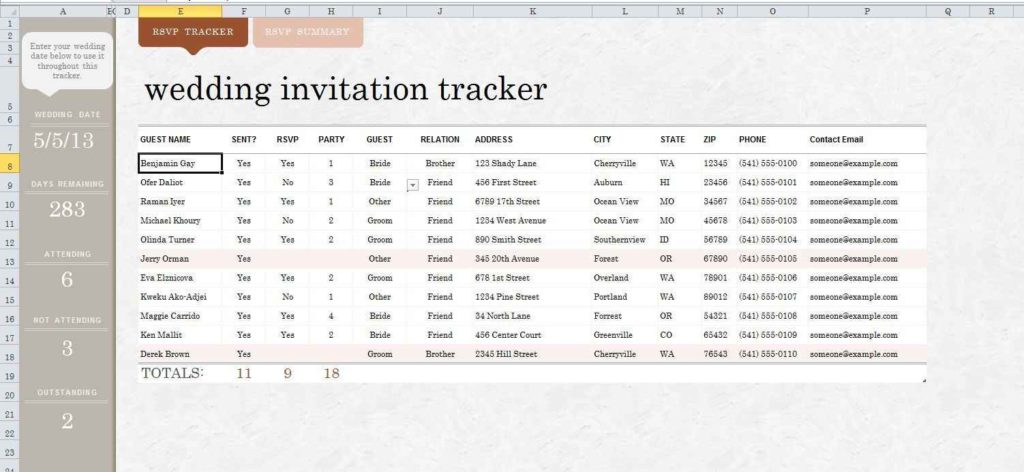Click the not attending count 3
The height and width of the screenshot is (472, 1024).
click(x=67, y=349)
